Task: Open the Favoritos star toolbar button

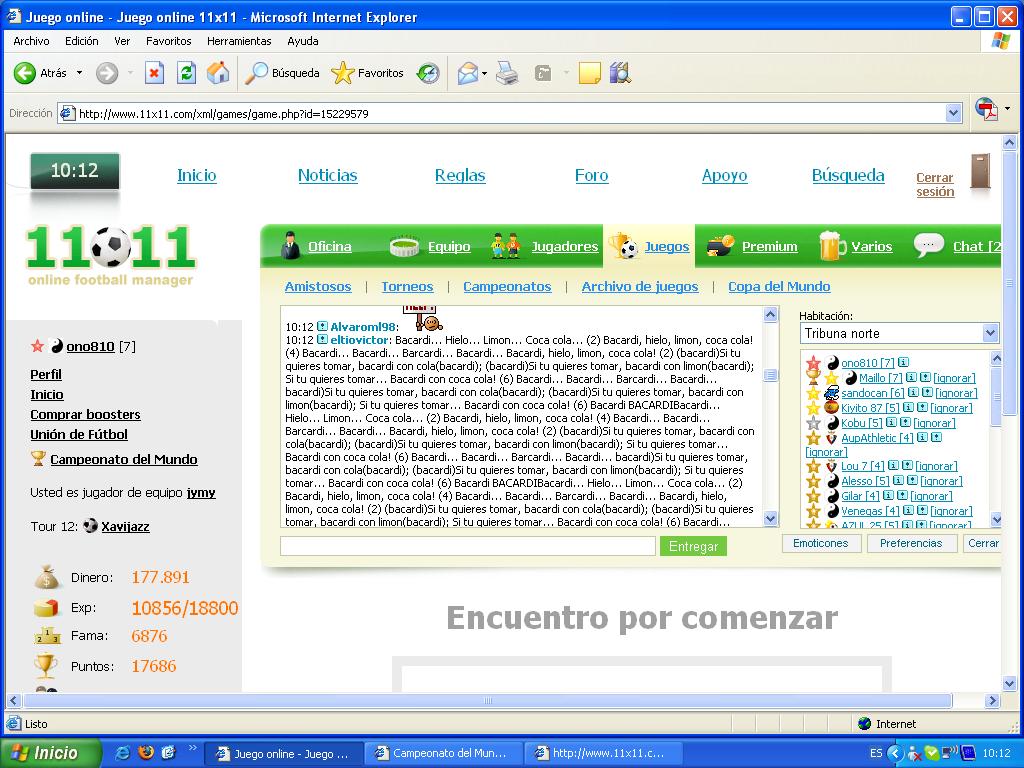Action: [368, 73]
